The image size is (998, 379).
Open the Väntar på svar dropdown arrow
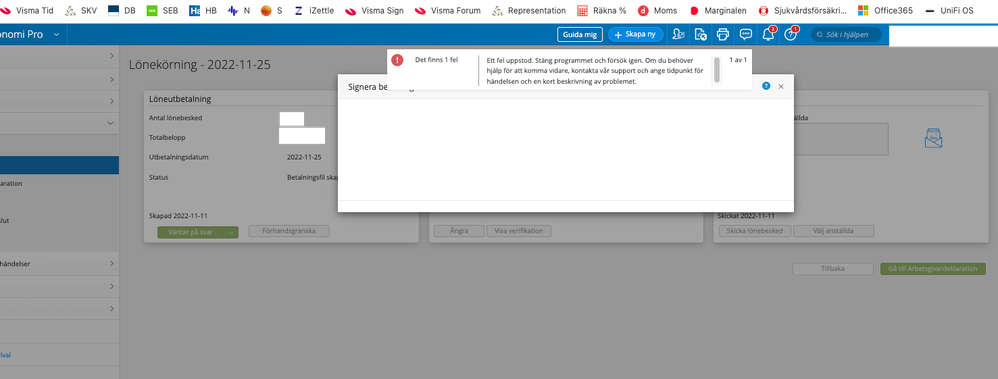tap(232, 232)
